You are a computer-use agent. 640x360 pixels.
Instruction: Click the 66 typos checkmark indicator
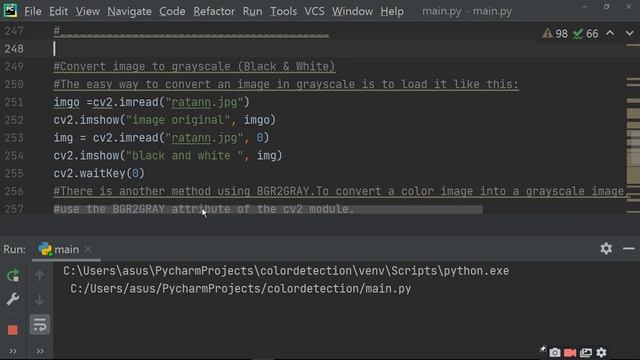pos(585,33)
